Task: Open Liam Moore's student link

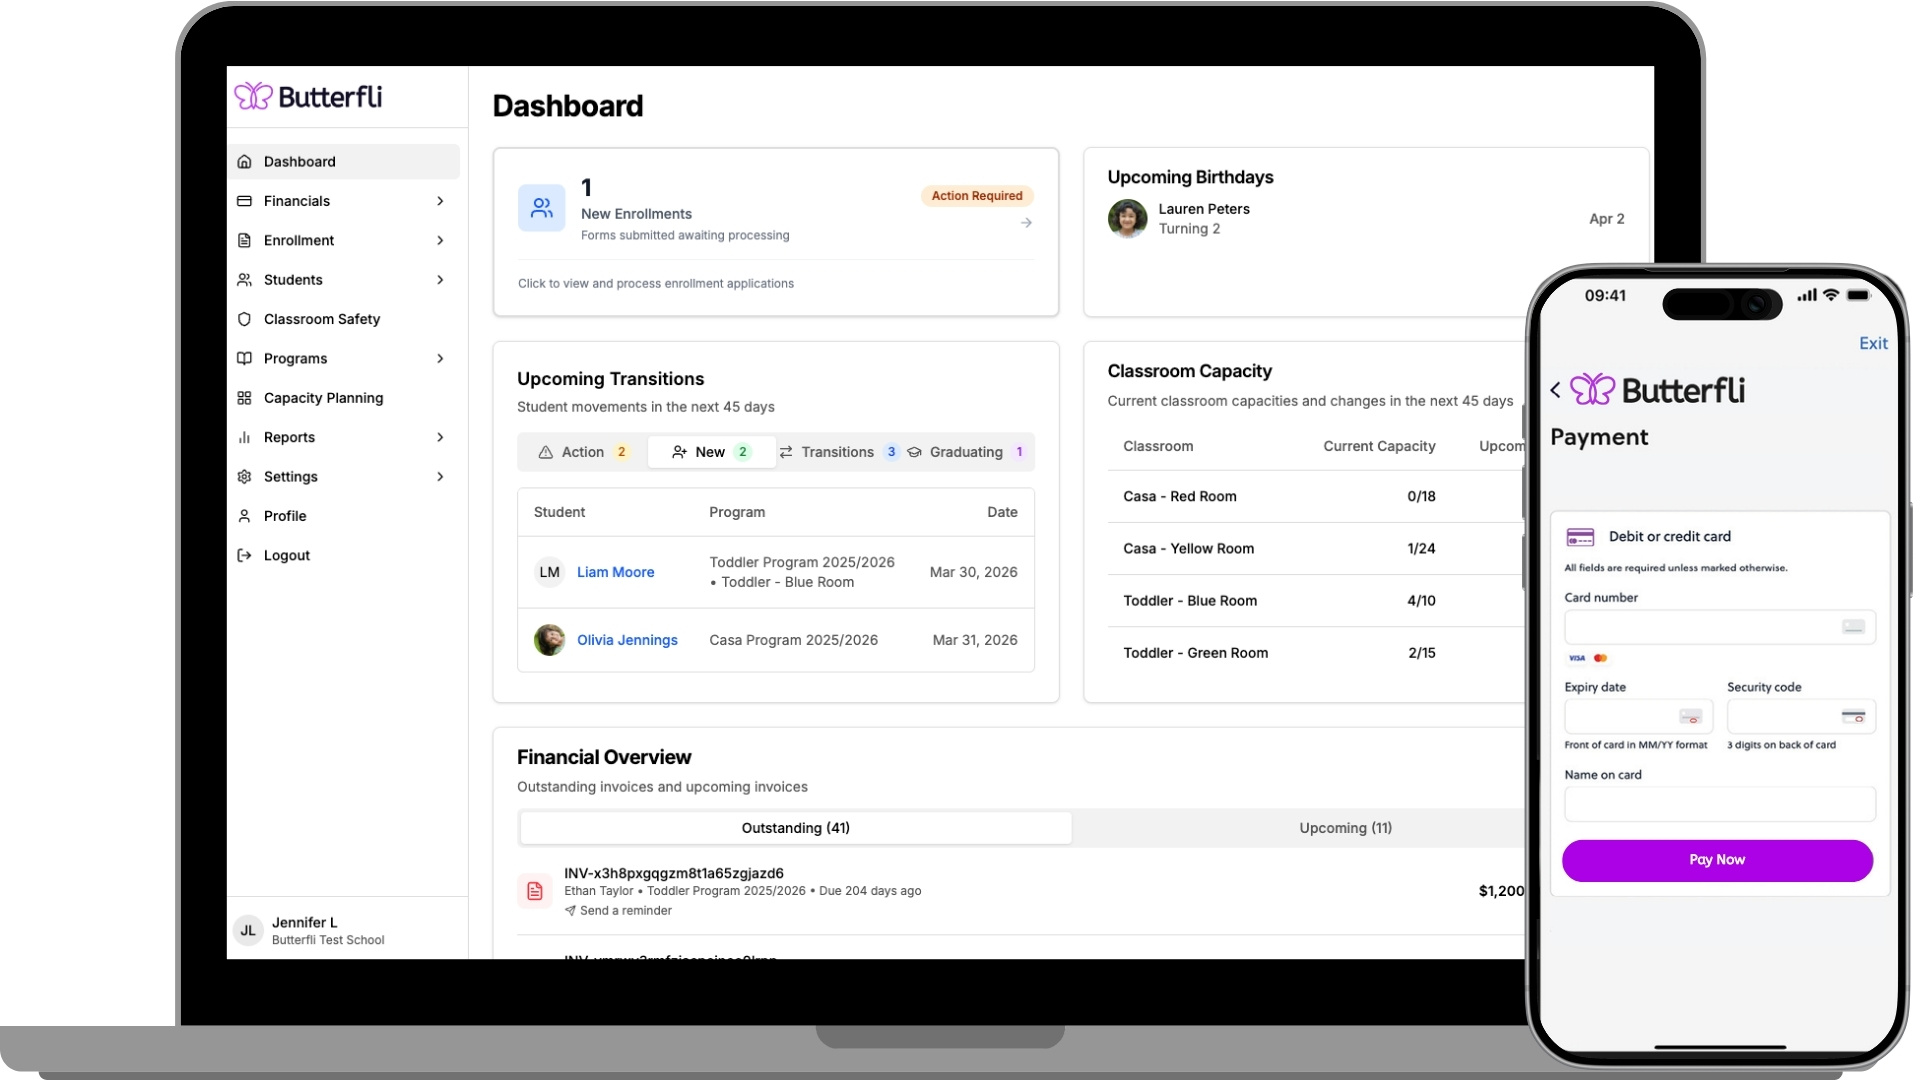Action: (615, 572)
